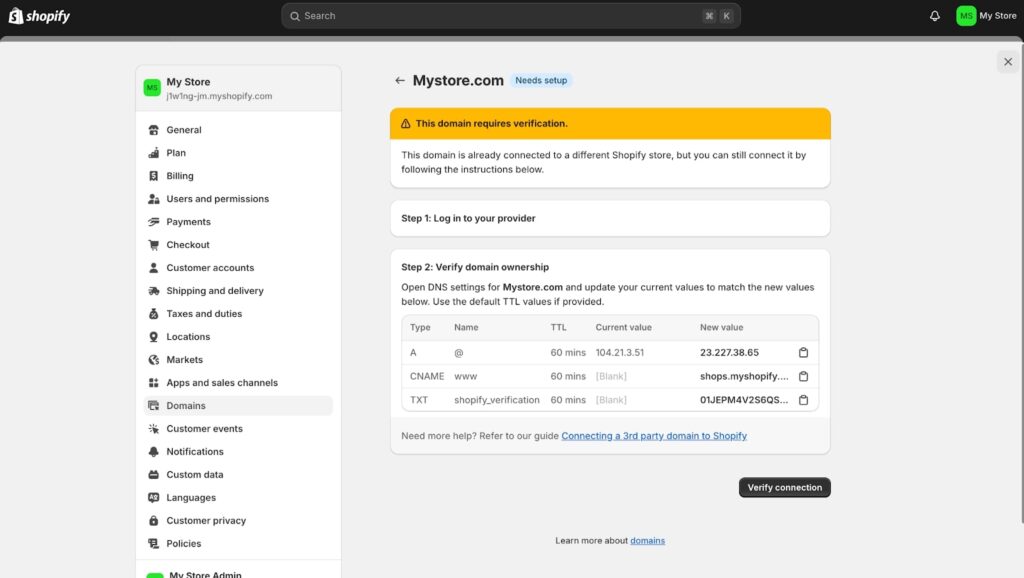Click the Shopify logo in top bar
The height and width of the screenshot is (578, 1024).
(40, 16)
